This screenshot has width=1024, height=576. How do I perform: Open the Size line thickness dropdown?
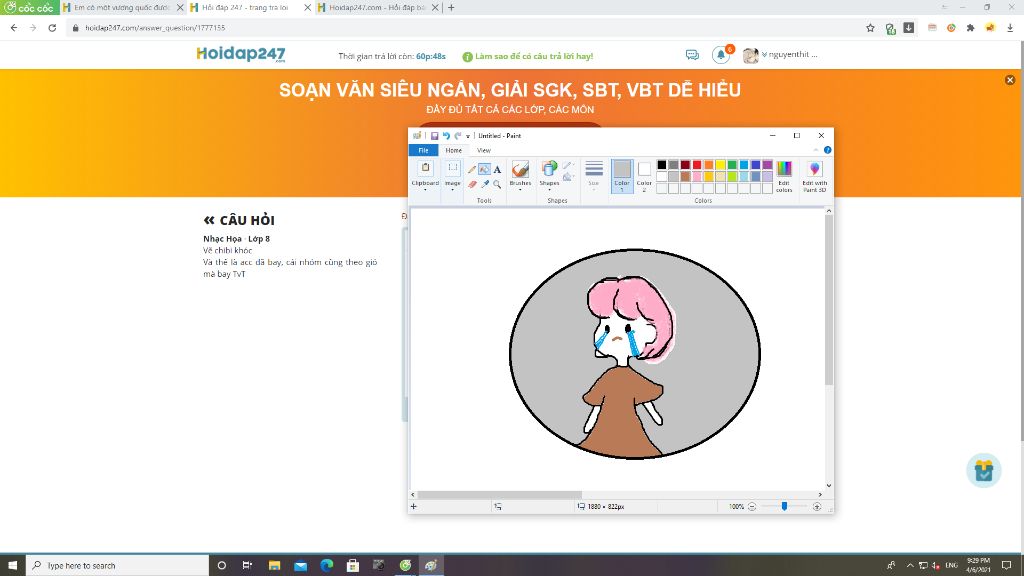(594, 175)
